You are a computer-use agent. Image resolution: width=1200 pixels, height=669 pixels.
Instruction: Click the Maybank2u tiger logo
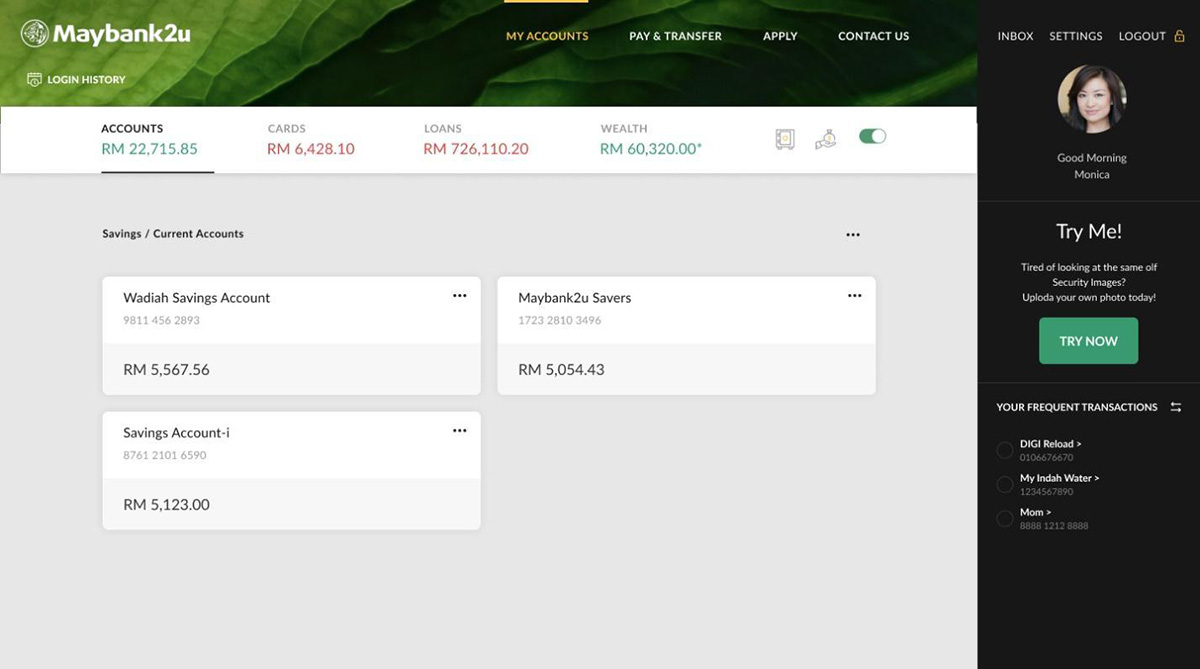pos(35,34)
